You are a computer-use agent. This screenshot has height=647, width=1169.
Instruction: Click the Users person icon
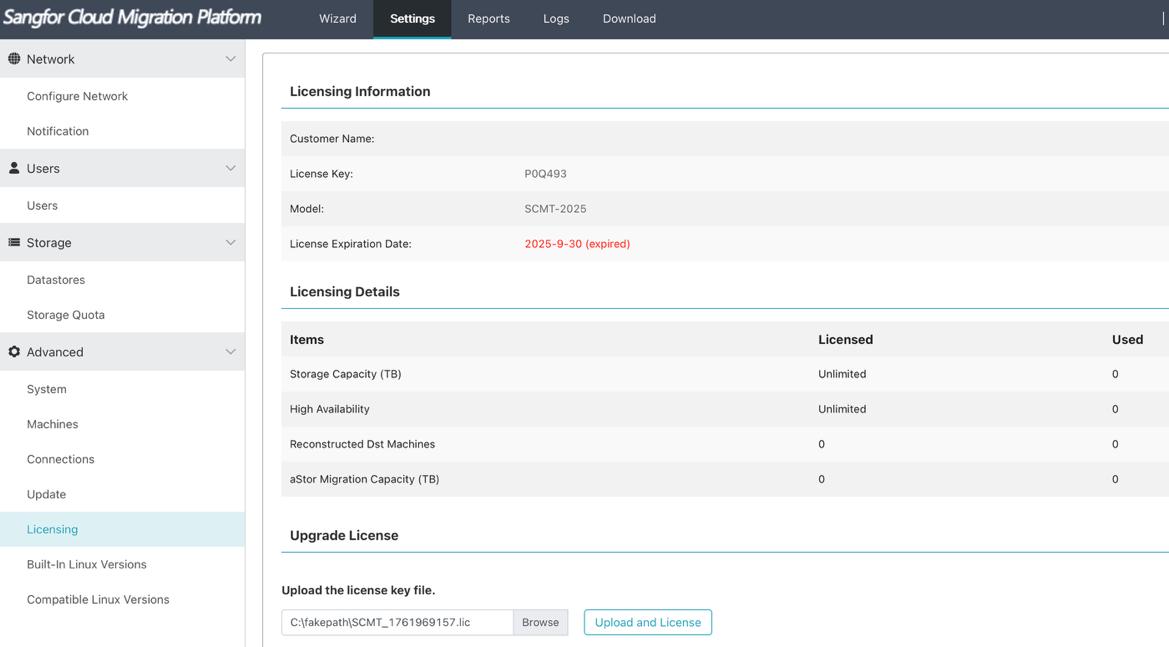point(14,168)
